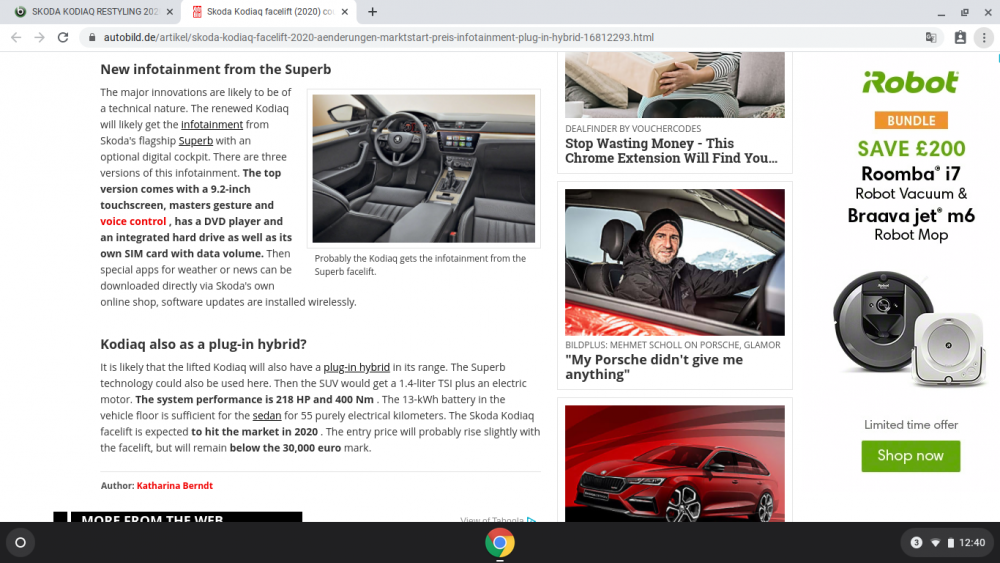The height and width of the screenshot is (563, 1000).
Task: Click the address bar URL
Action: tap(379, 38)
